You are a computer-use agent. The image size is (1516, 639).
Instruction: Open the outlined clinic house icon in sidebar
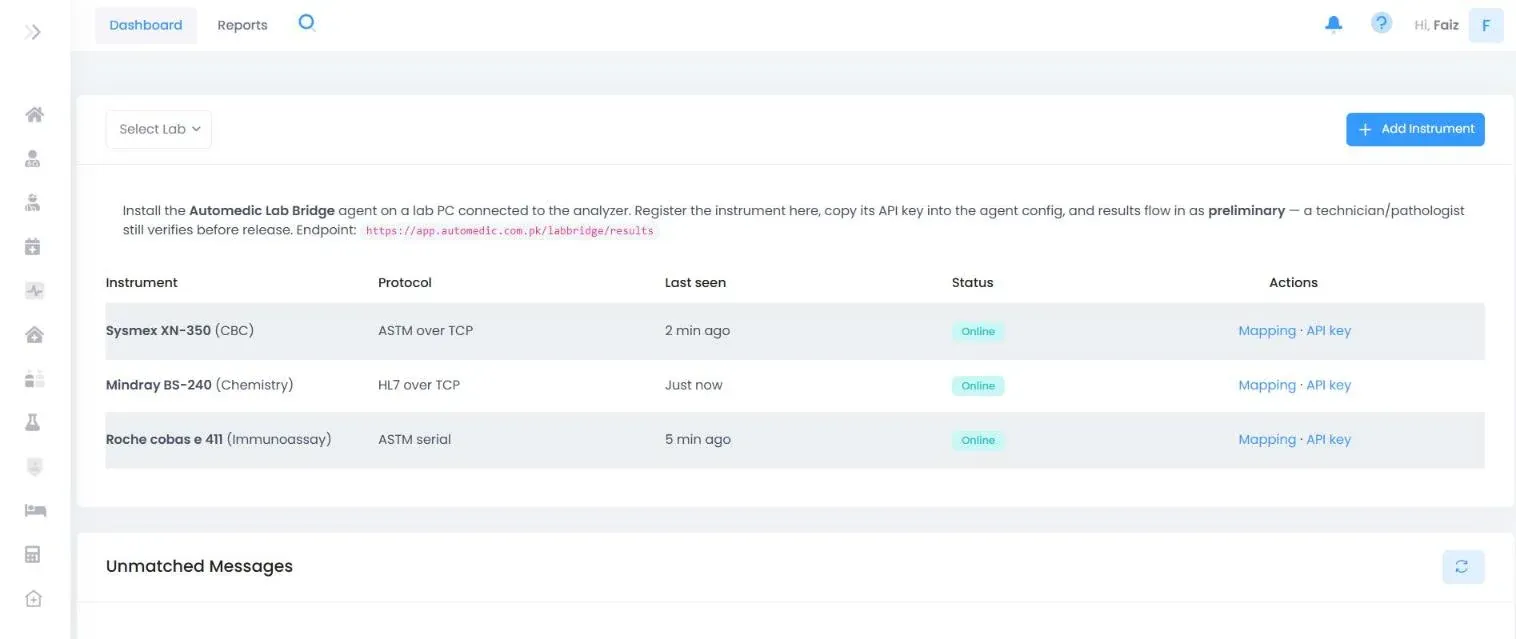(33, 599)
